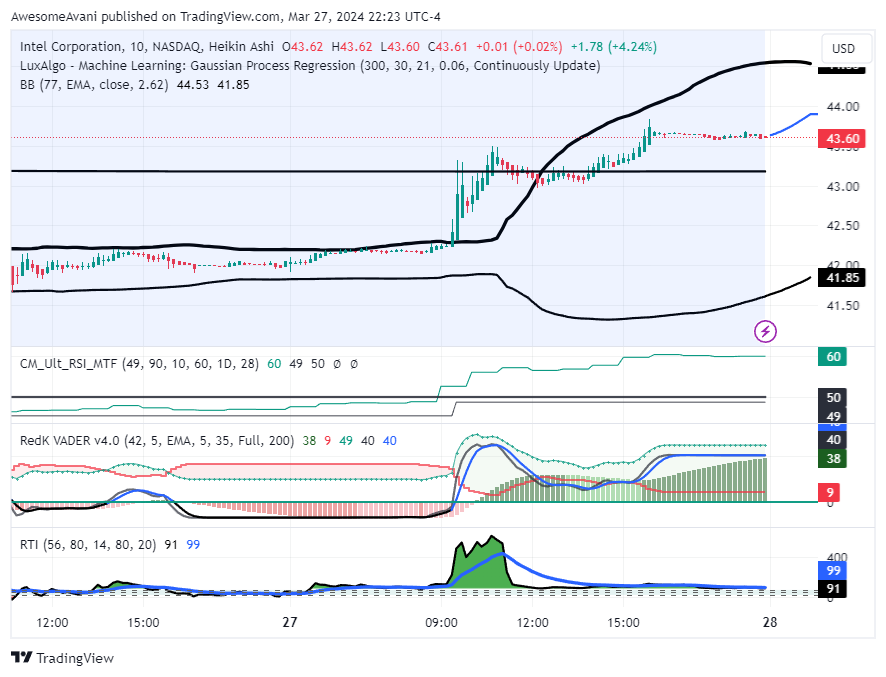886x677 pixels.
Task: Click the RedK VADER v4.0 indicator legend
Action: [157, 440]
